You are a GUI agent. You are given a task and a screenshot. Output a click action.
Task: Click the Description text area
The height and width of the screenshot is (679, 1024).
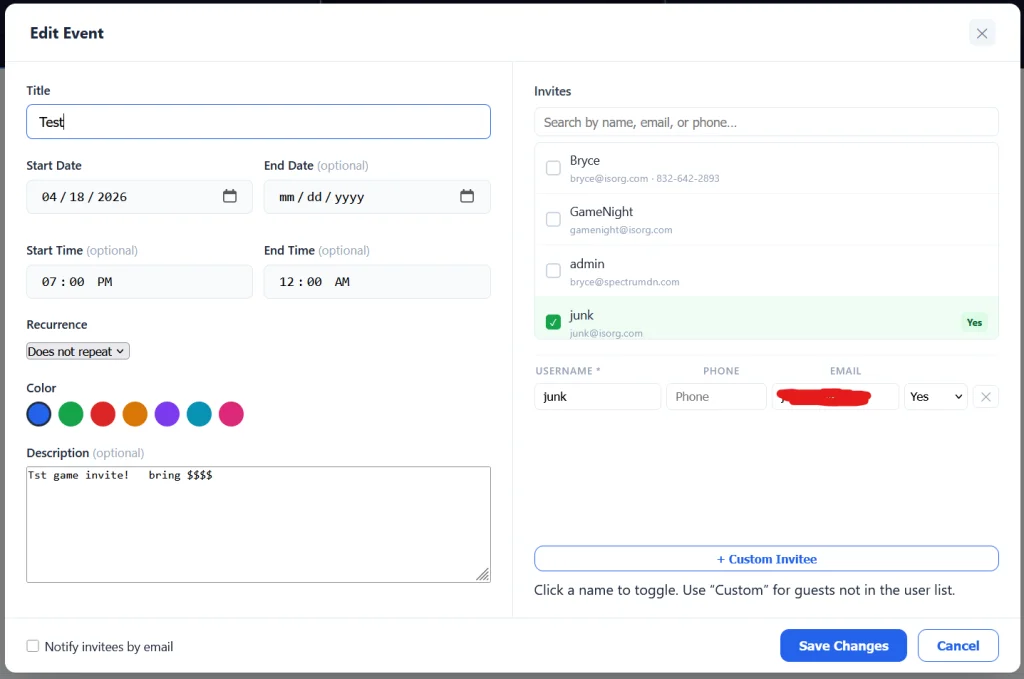tap(258, 524)
